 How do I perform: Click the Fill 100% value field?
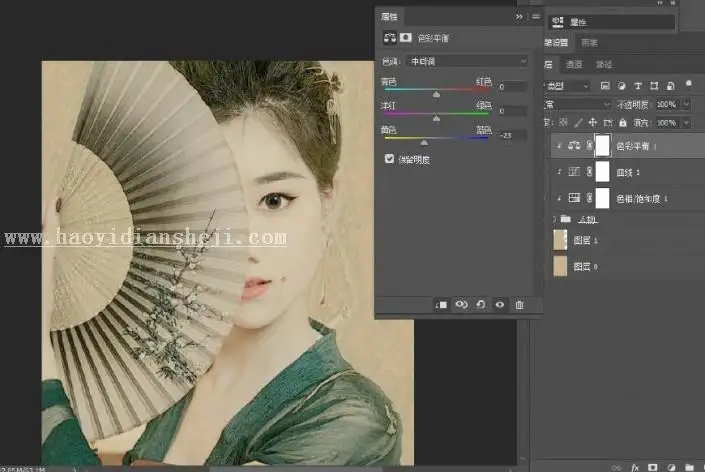coord(667,122)
